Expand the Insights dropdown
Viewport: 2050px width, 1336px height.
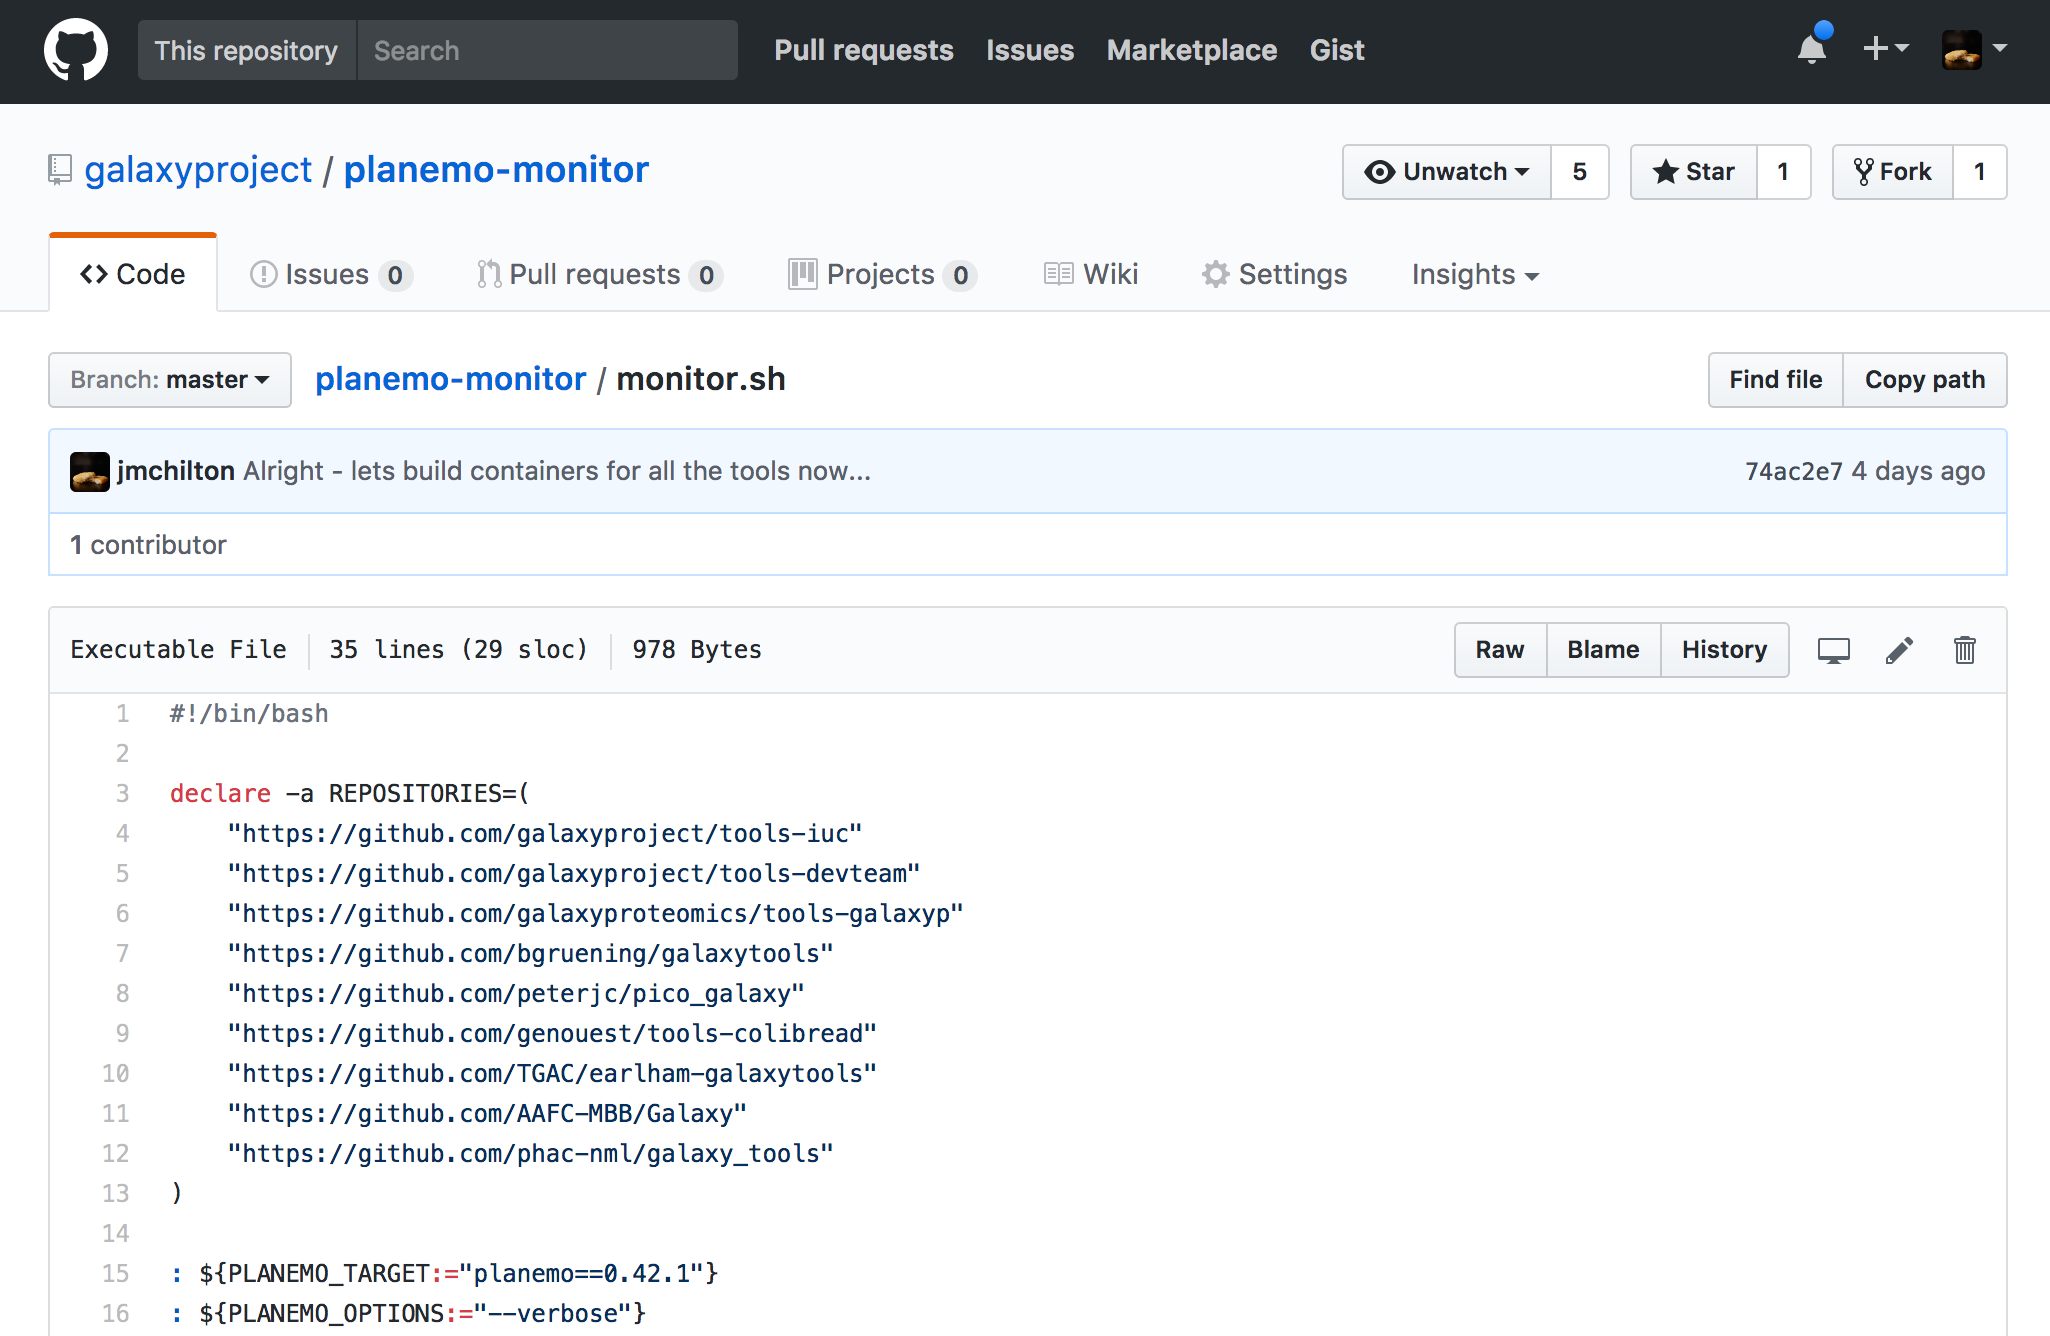pyautogui.click(x=1476, y=274)
